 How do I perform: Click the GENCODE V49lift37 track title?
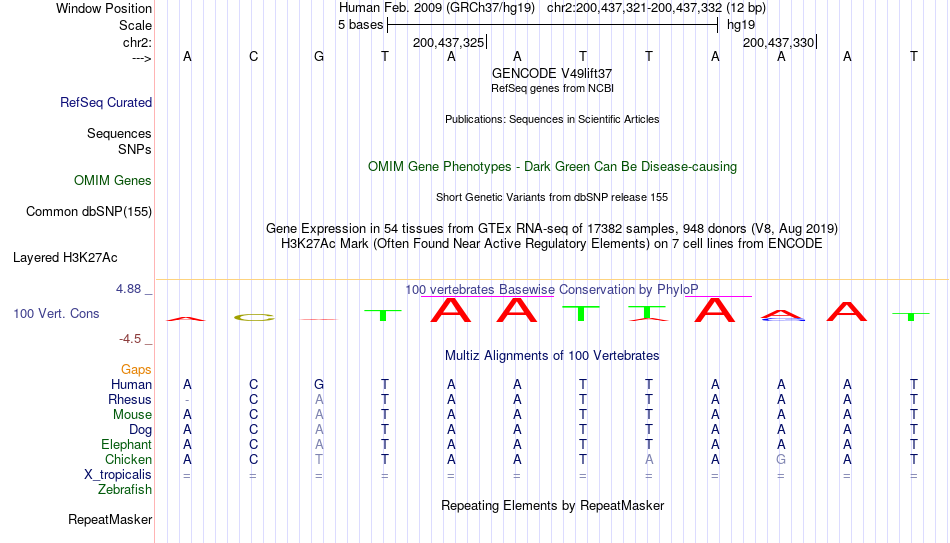pos(552,73)
